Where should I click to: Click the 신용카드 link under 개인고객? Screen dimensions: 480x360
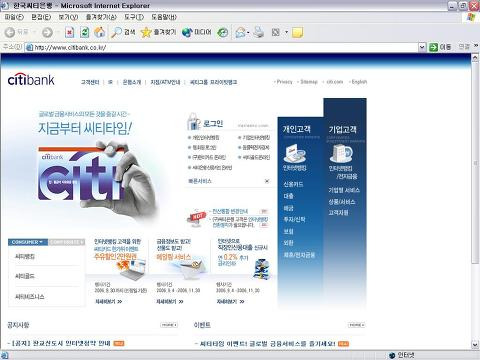click(x=293, y=184)
